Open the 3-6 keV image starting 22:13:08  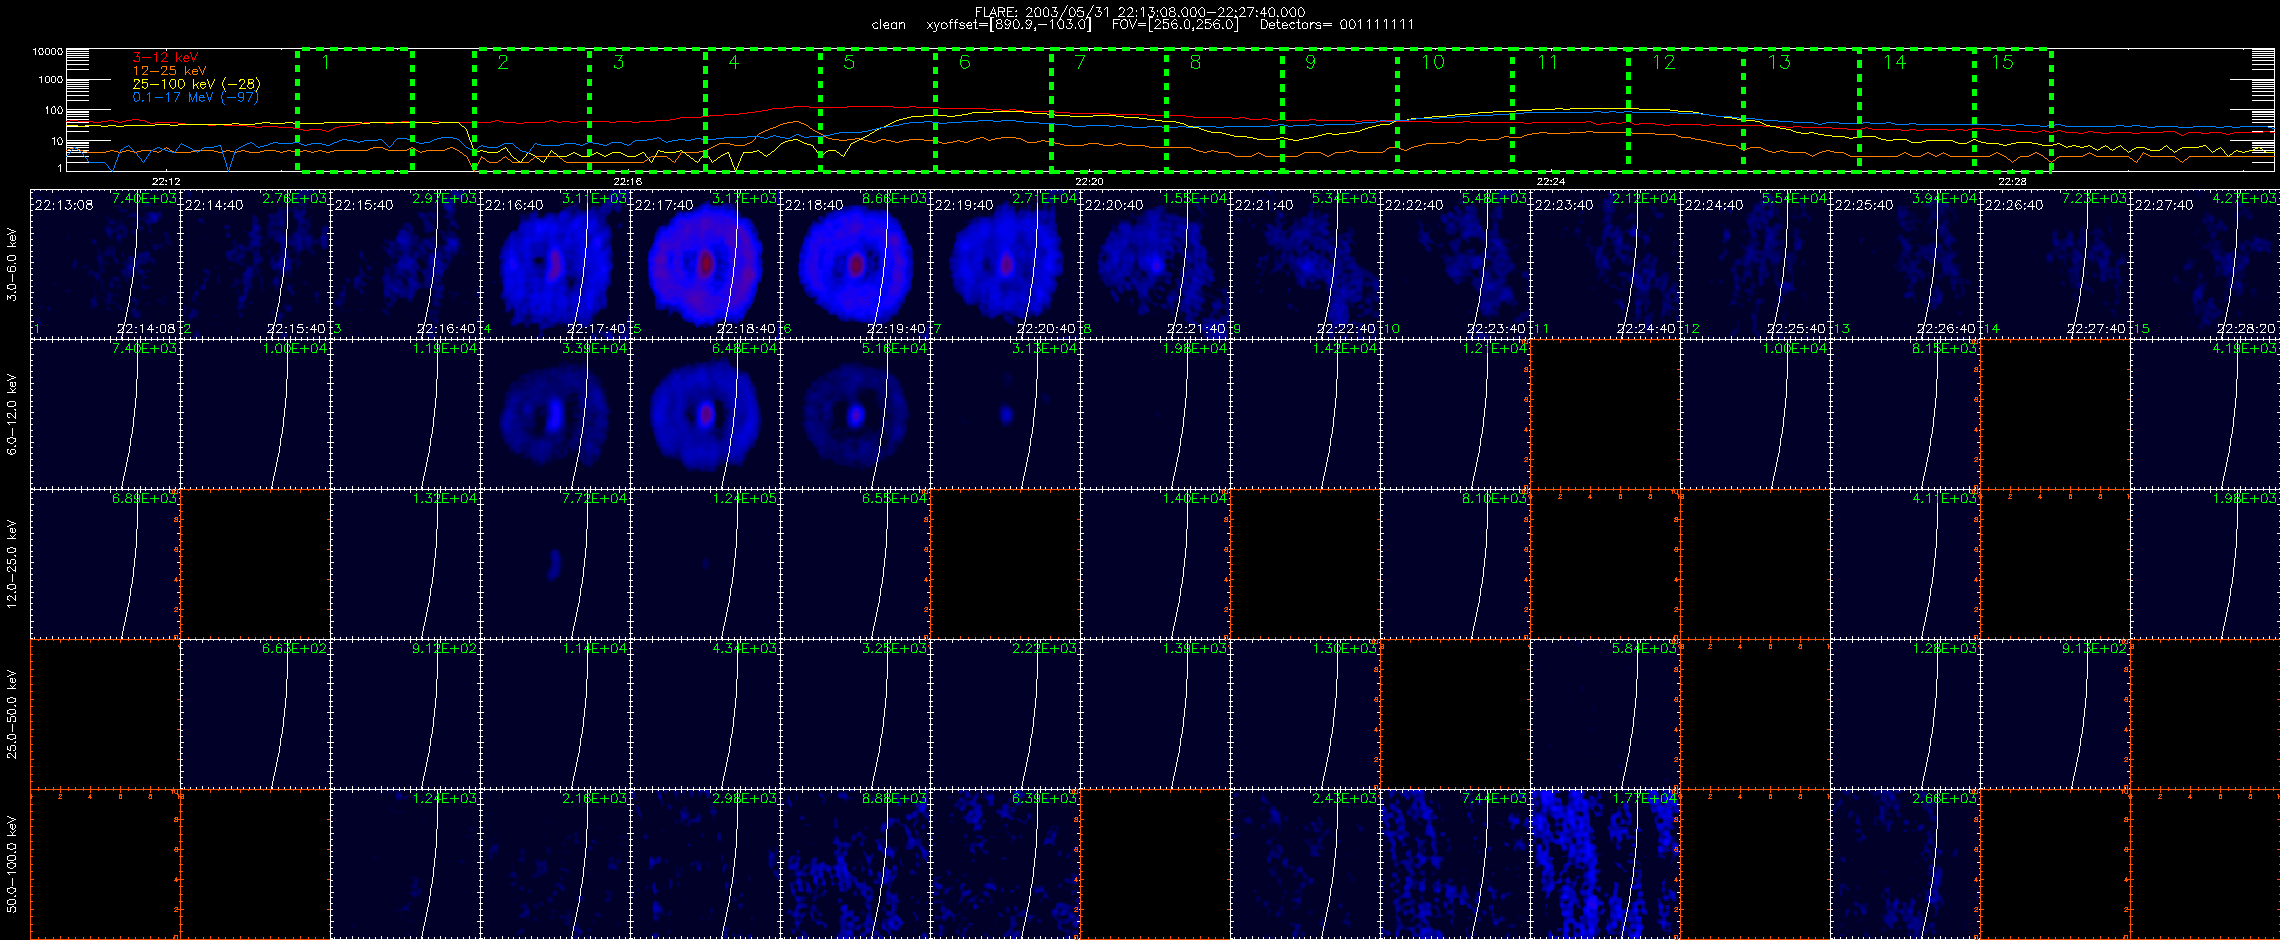click(105, 264)
